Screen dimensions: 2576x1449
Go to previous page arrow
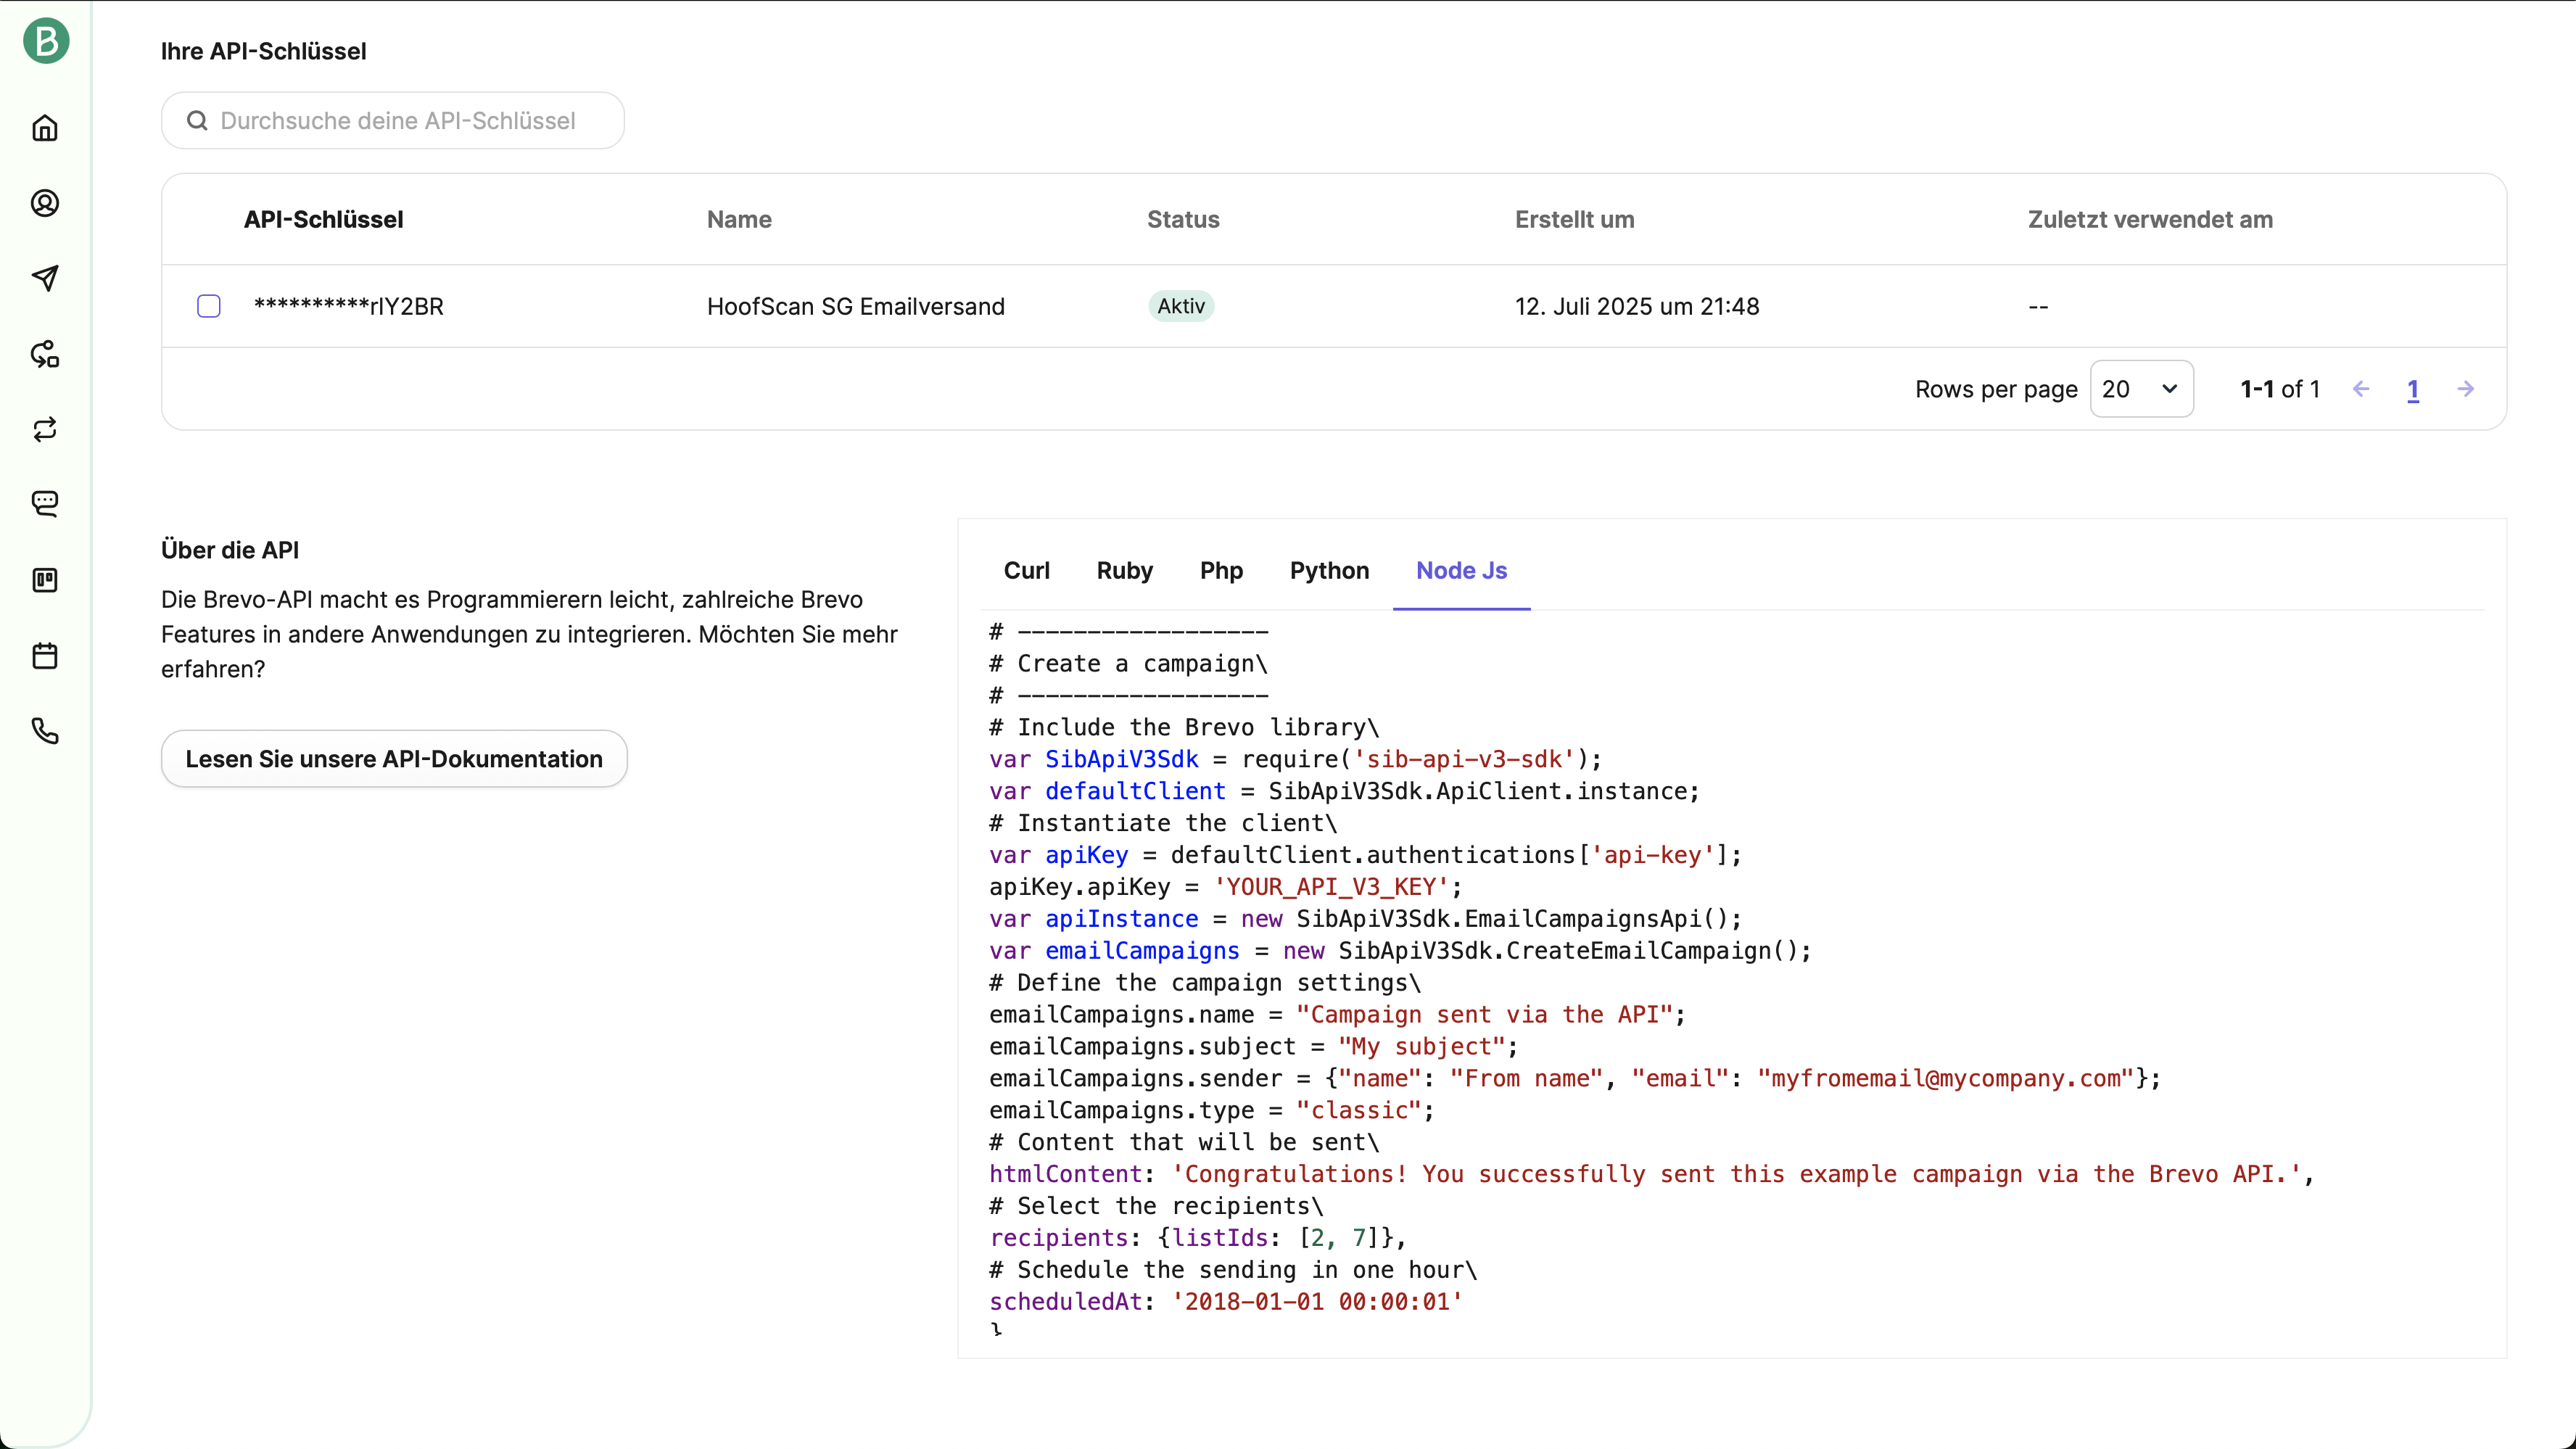pyautogui.click(x=2361, y=389)
